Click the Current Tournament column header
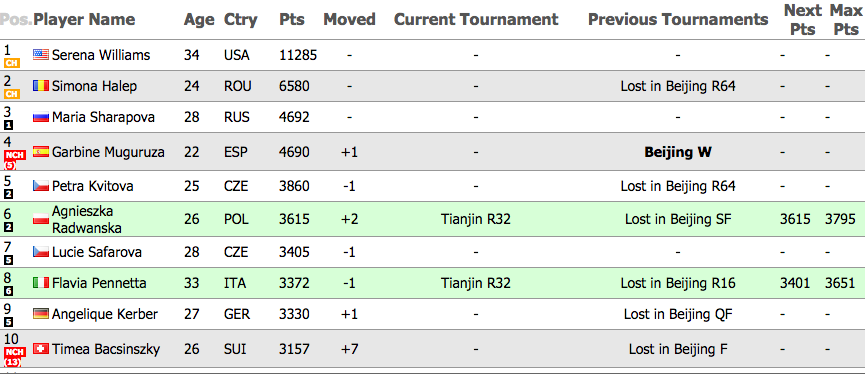Viewport: 865px width, 374px height. coord(476,19)
